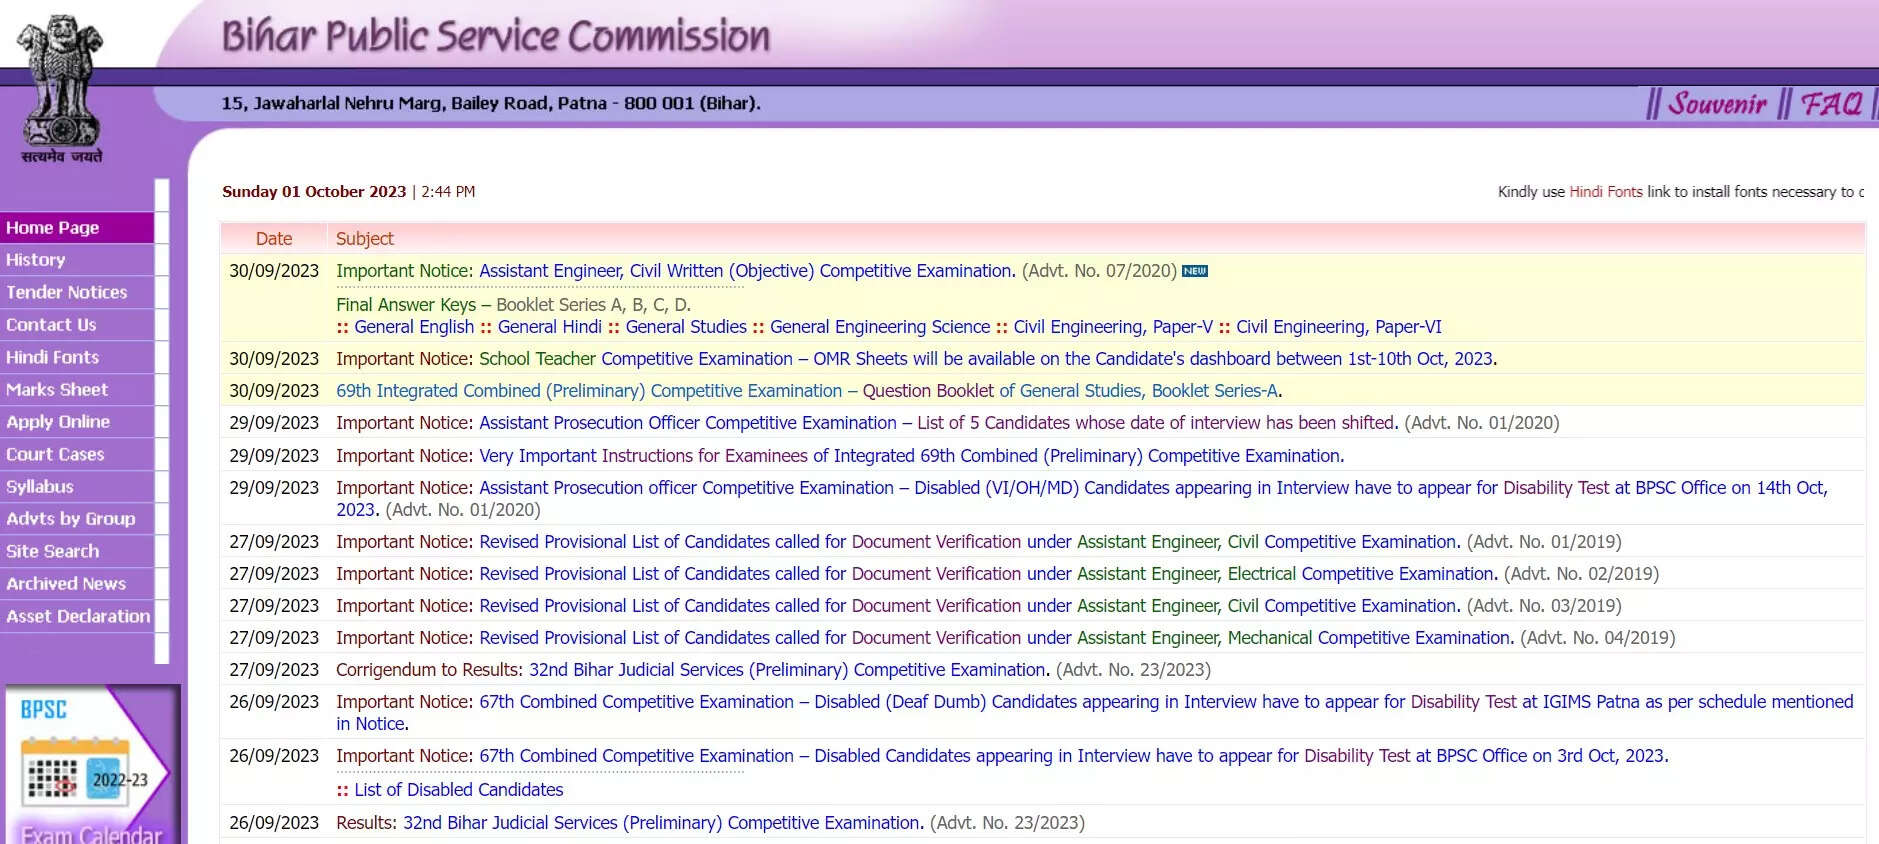Viewport: 1879px width, 844px height.
Task: Click the NEW badge beside Advt. No. 07/2020
Action: click(x=1195, y=271)
